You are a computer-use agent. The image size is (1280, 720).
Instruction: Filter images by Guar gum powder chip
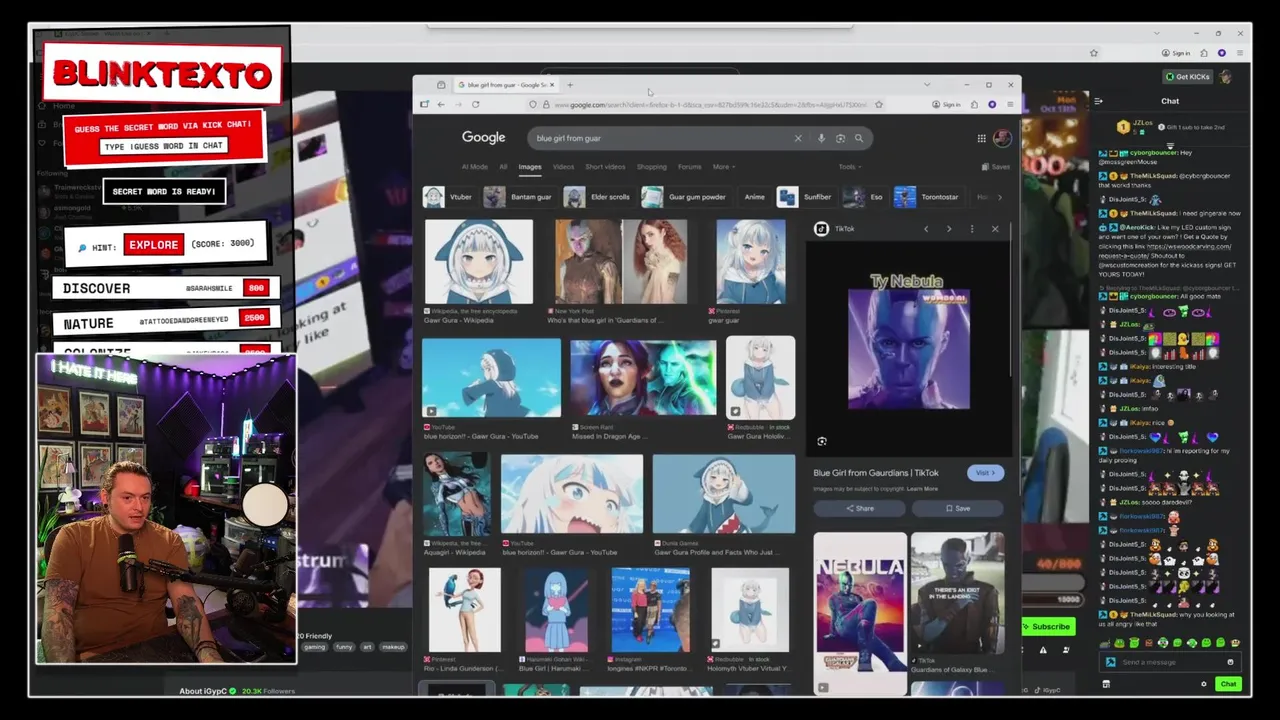(685, 197)
